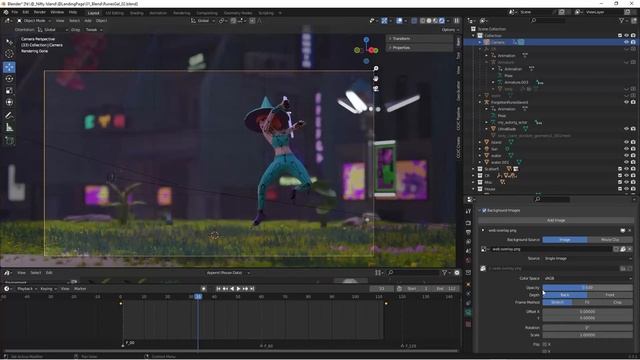The width and height of the screenshot is (640, 360).
Task: Open the Render properties tab
Action: click(x=468, y=223)
